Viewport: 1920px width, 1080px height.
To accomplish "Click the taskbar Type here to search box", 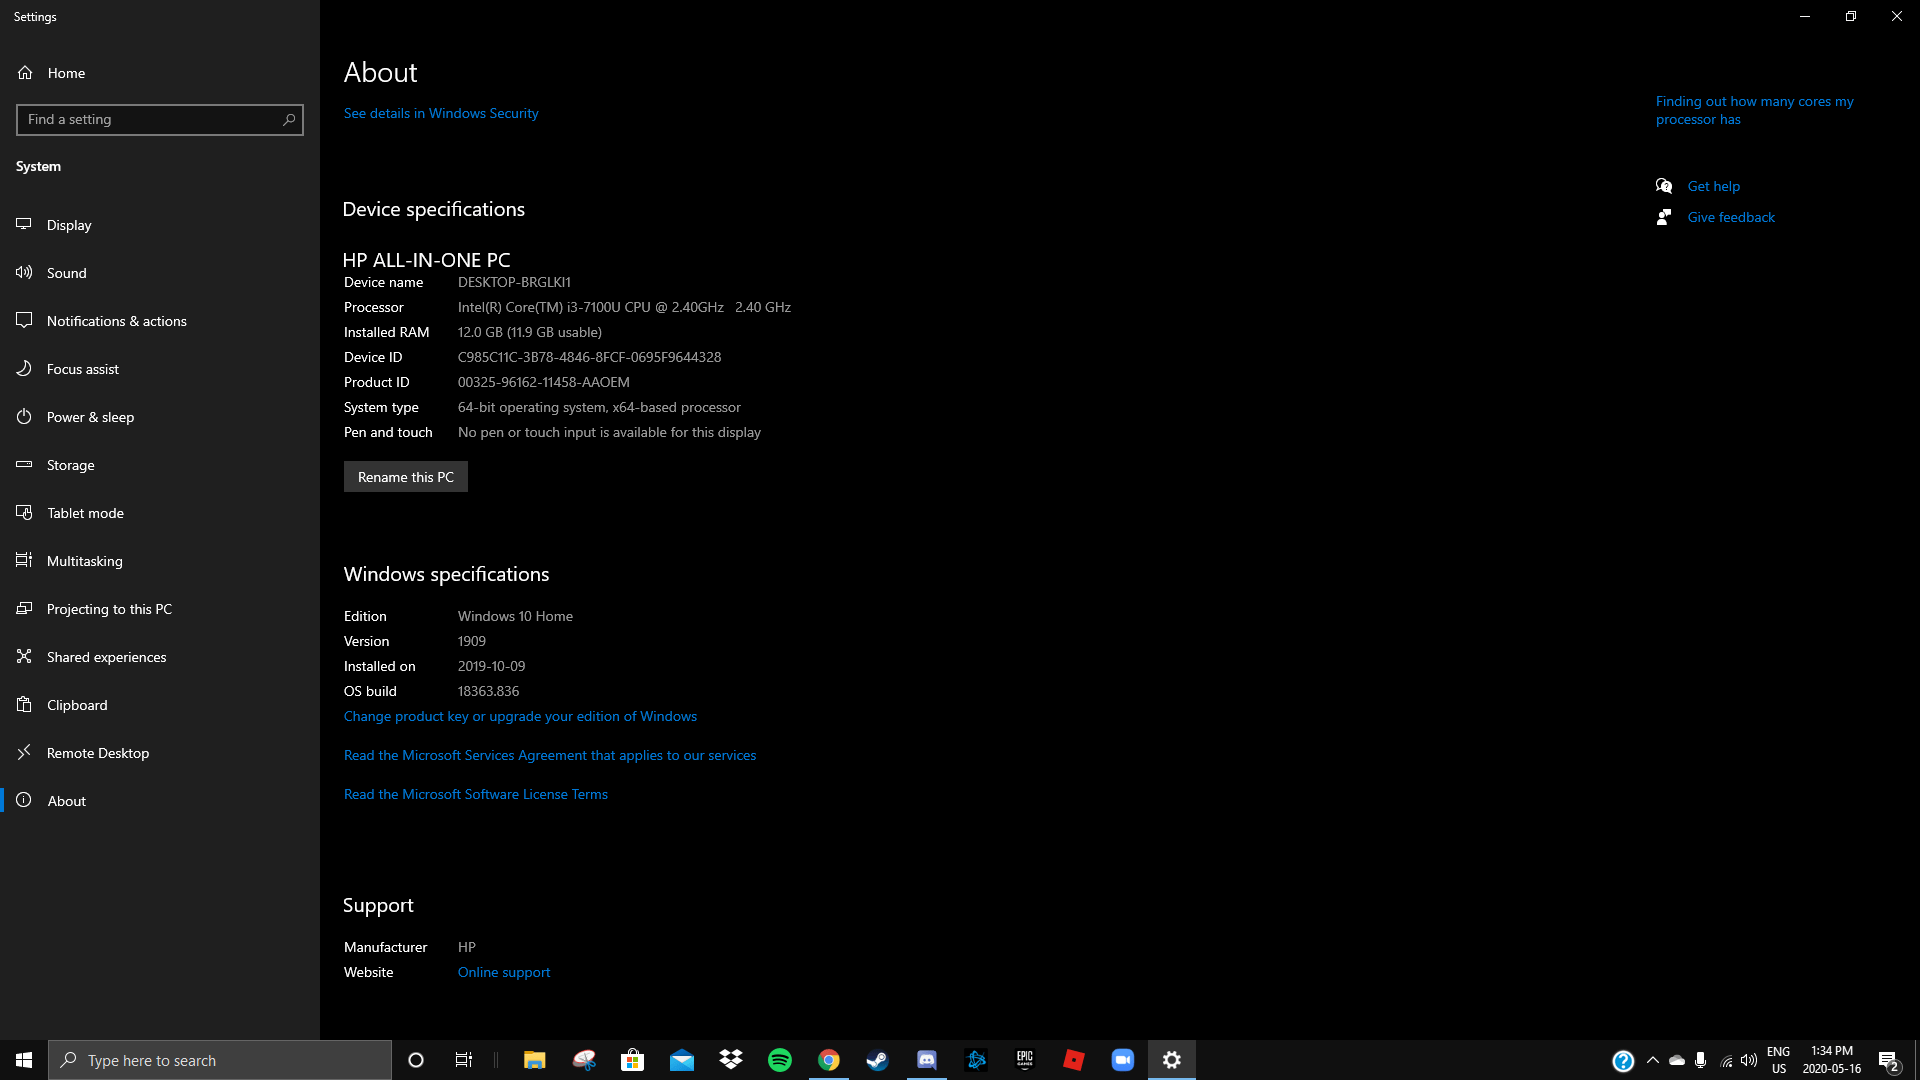I will tap(220, 1060).
